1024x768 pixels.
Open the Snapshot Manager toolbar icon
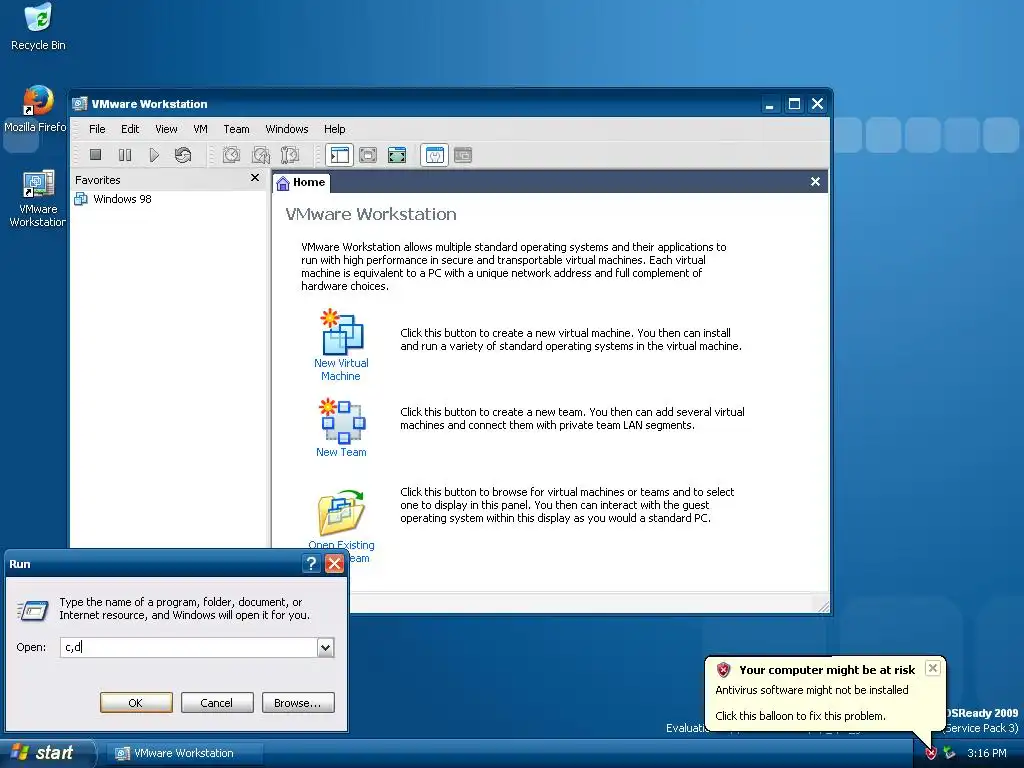click(289, 155)
